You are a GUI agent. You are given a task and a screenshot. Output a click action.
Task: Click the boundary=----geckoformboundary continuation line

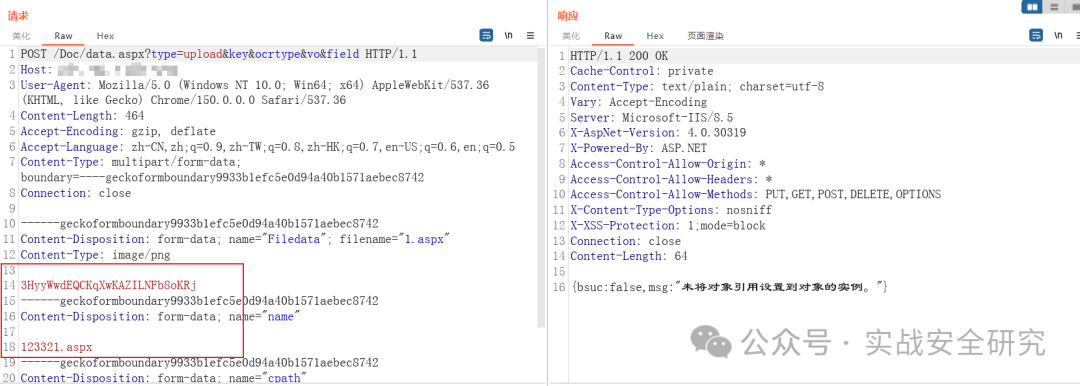(x=222, y=177)
